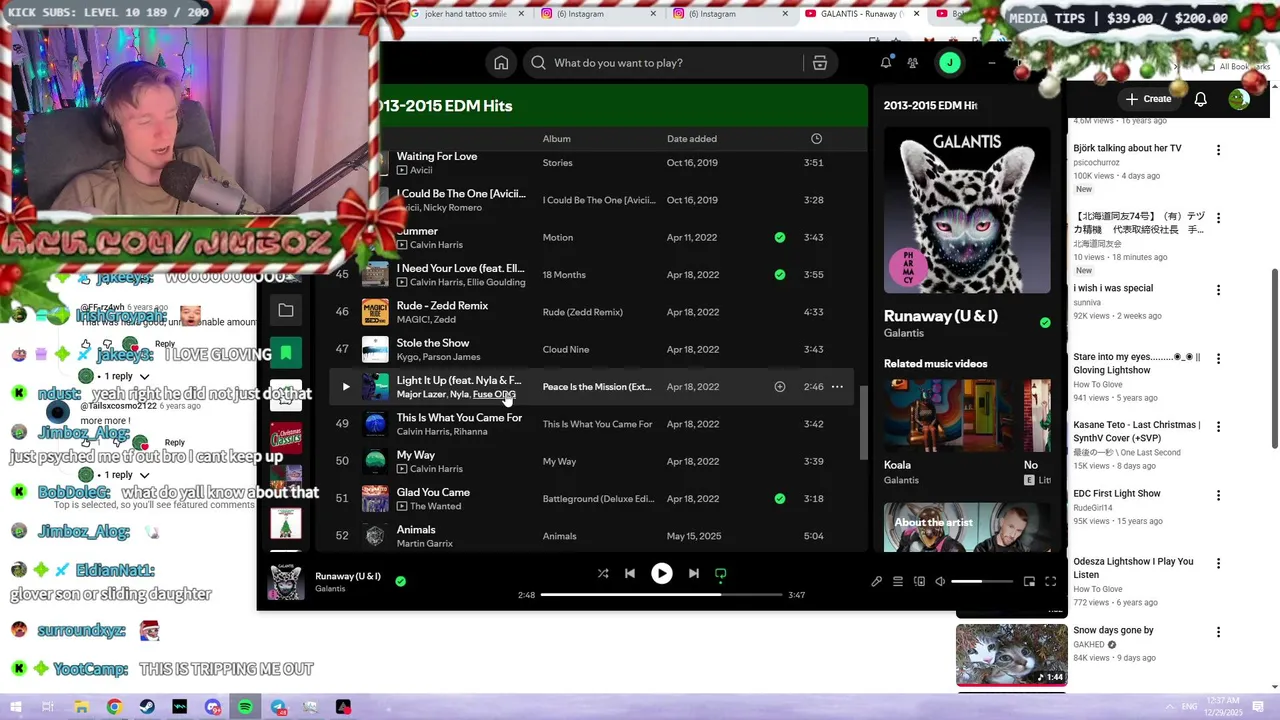Open The Wanted artist link
The height and width of the screenshot is (720, 1280).
pos(436,507)
